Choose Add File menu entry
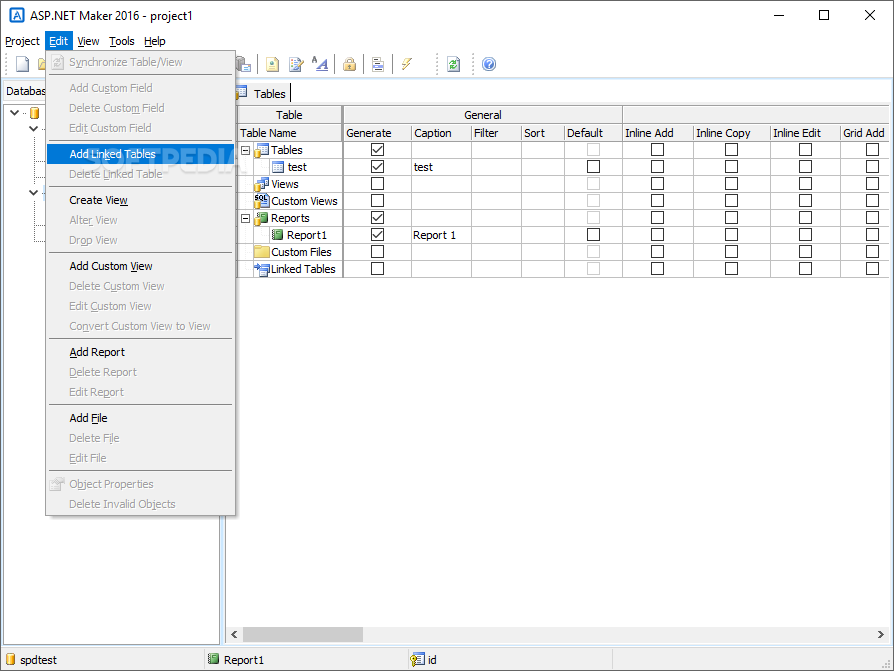This screenshot has height=671, width=894. click(141, 418)
